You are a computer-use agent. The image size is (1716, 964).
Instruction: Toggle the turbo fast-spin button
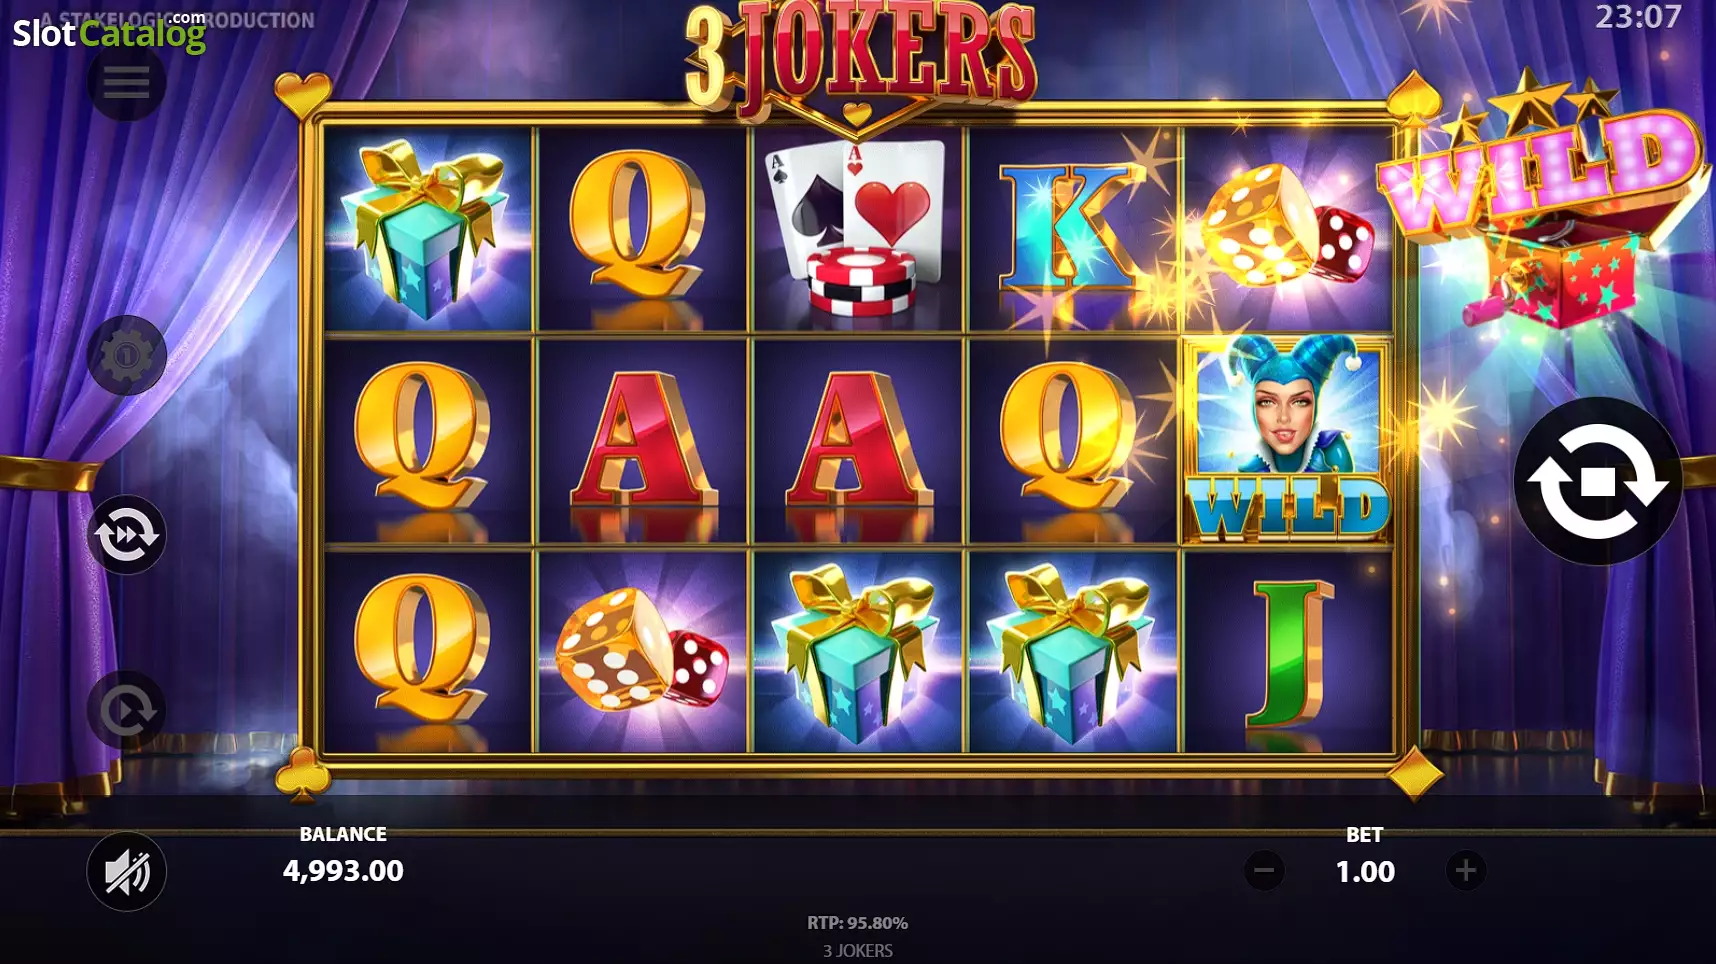[126, 535]
